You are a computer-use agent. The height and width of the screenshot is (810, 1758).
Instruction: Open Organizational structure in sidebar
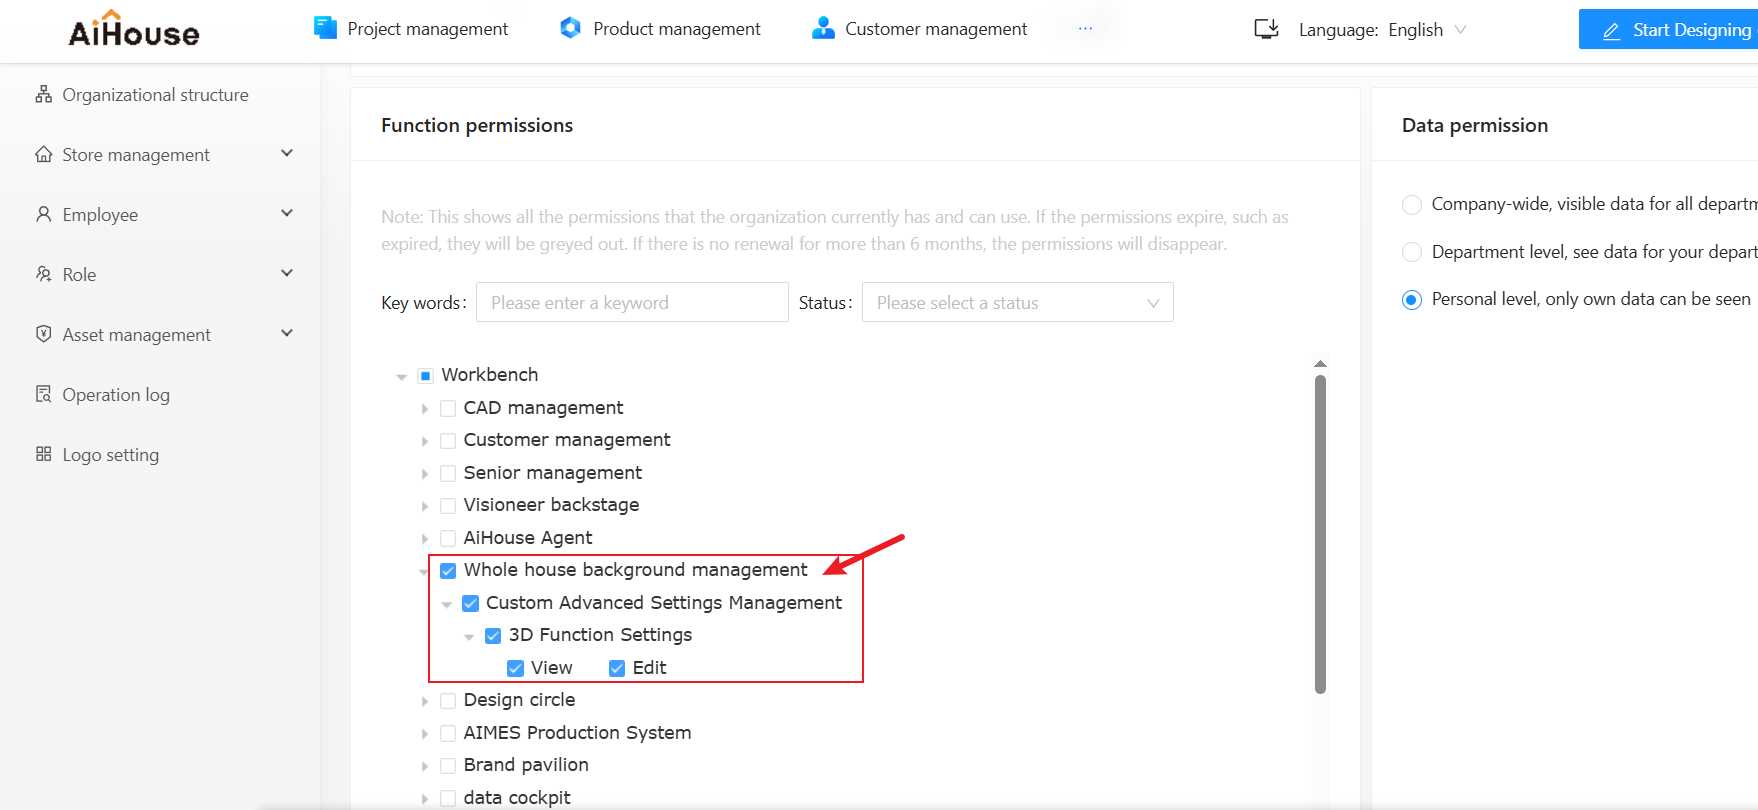coord(155,95)
